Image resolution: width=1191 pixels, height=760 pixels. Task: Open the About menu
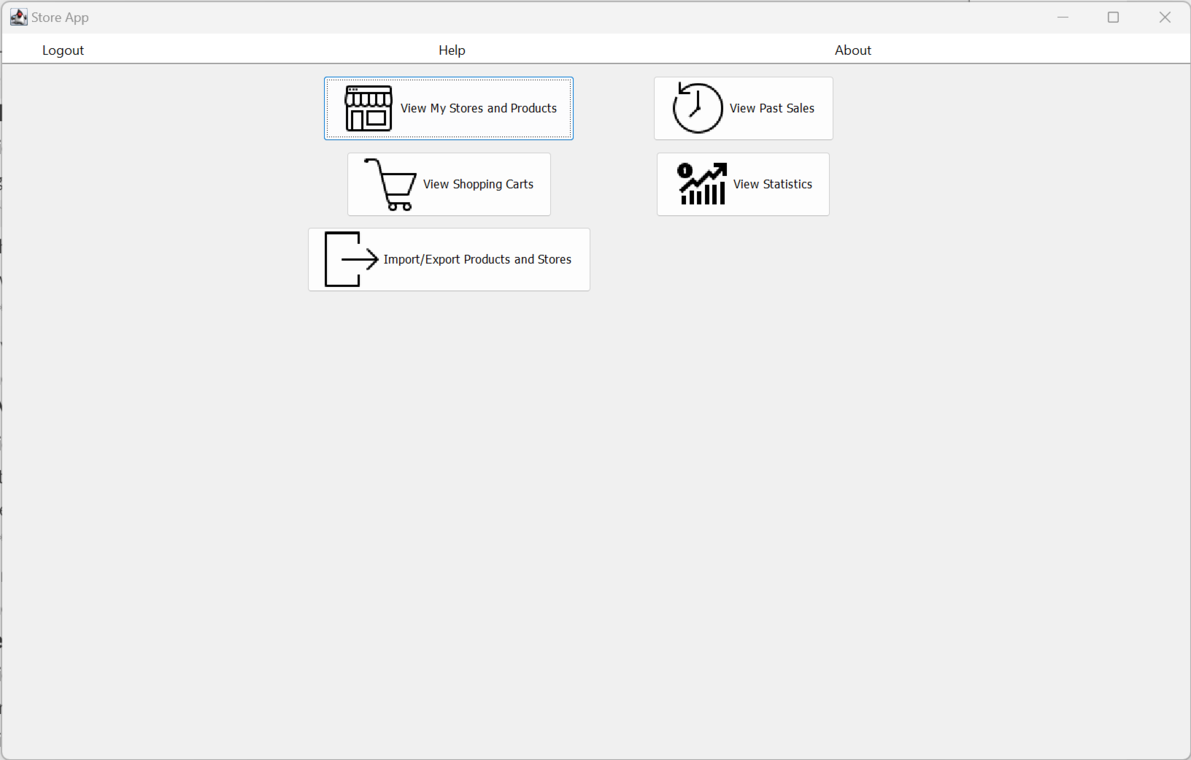coord(853,50)
